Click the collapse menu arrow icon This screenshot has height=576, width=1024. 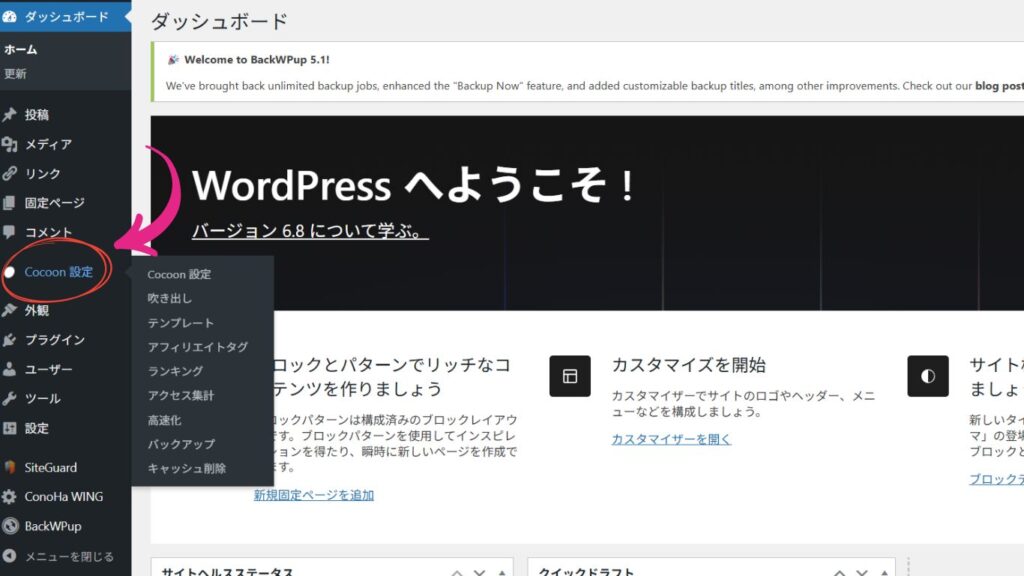tap(9, 556)
